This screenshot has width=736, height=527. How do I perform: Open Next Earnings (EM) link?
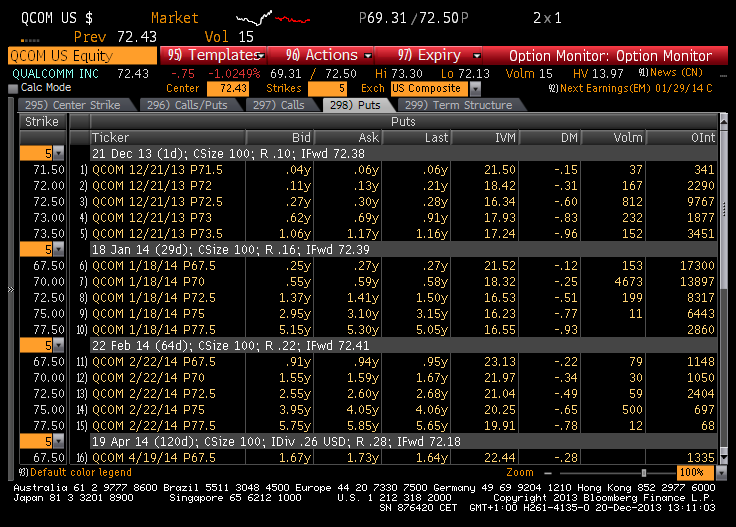pos(630,88)
